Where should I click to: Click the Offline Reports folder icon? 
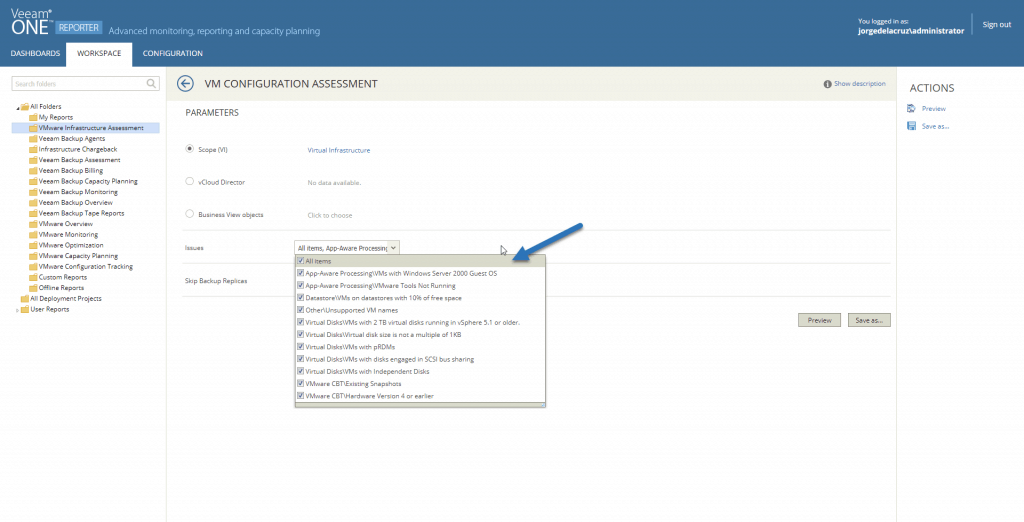click(x=33, y=288)
